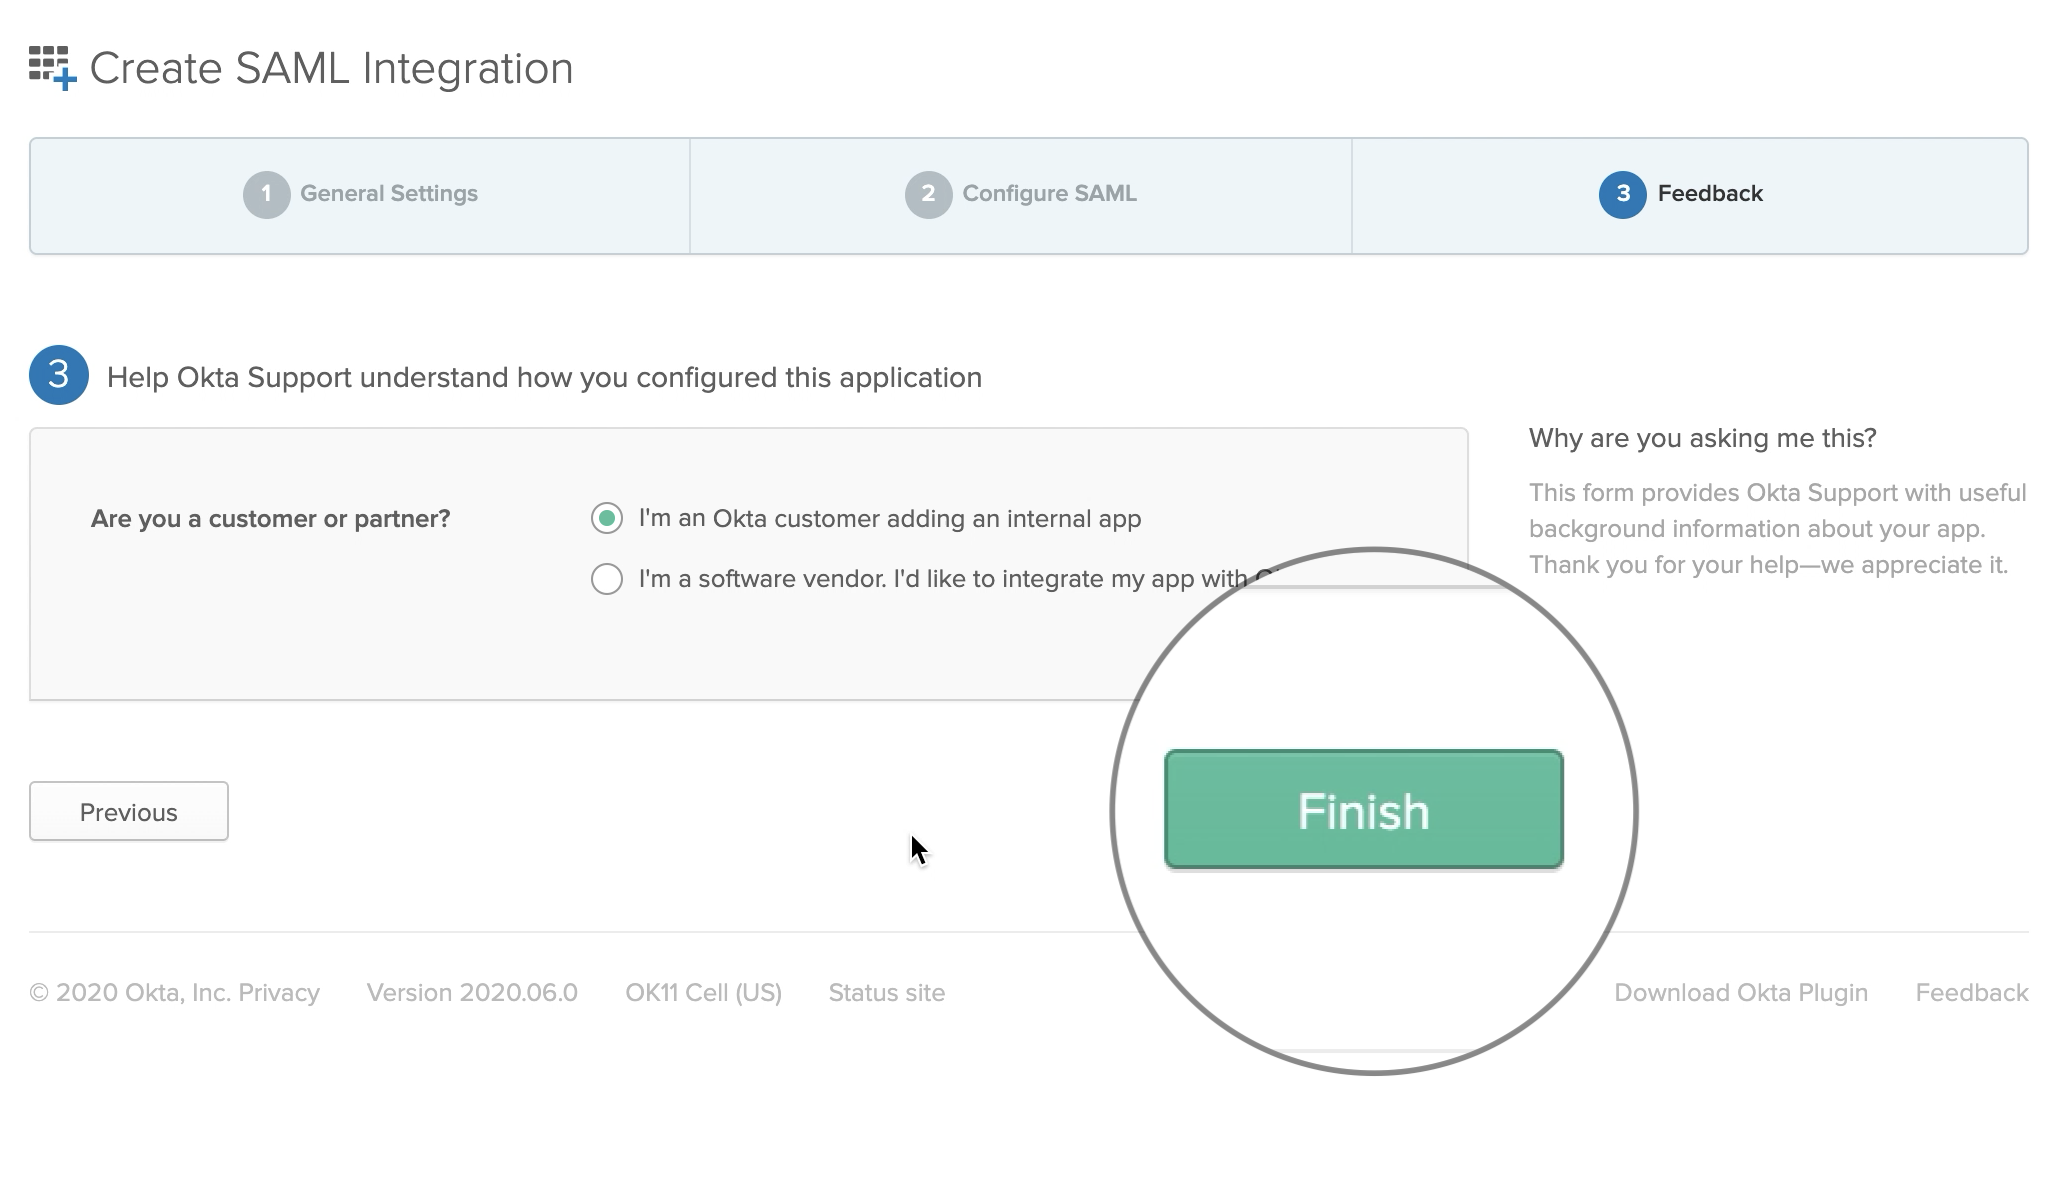2066x1183 pixels.
Task: Open the Feedback step tab
Action: pyautogui.click(x=1710, y=194)
